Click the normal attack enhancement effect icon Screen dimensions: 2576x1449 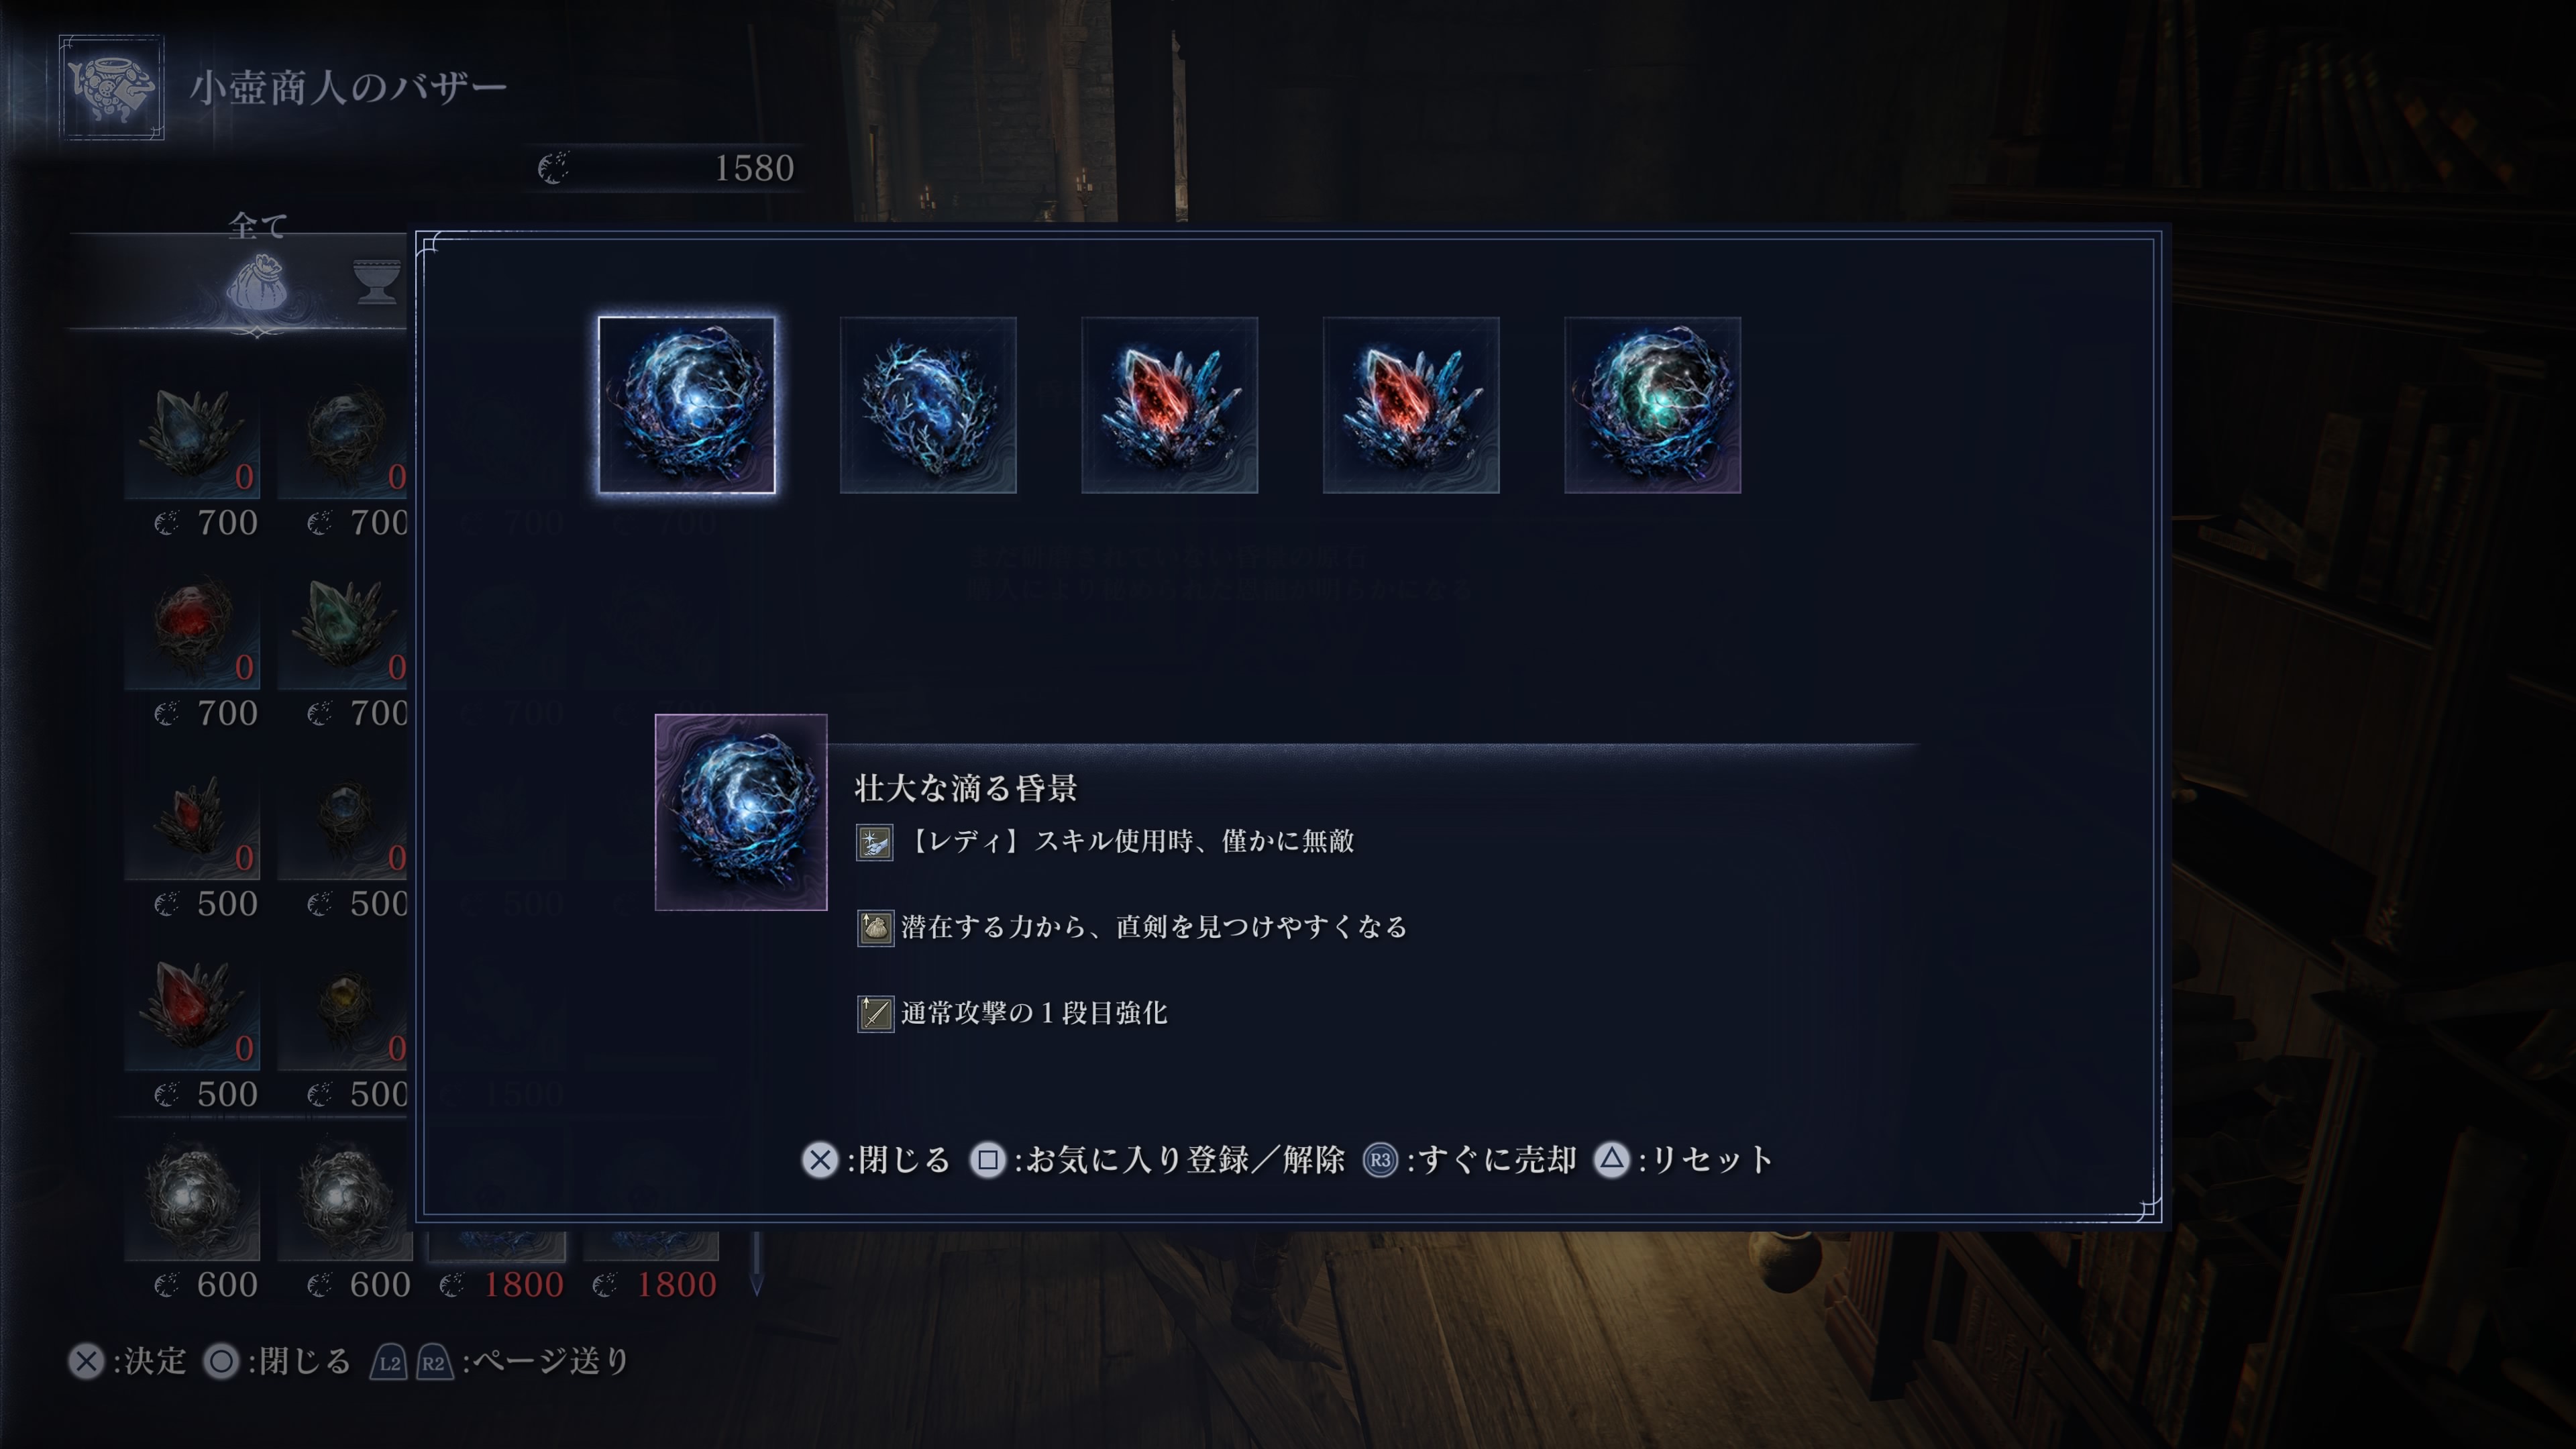[875, 1013]
